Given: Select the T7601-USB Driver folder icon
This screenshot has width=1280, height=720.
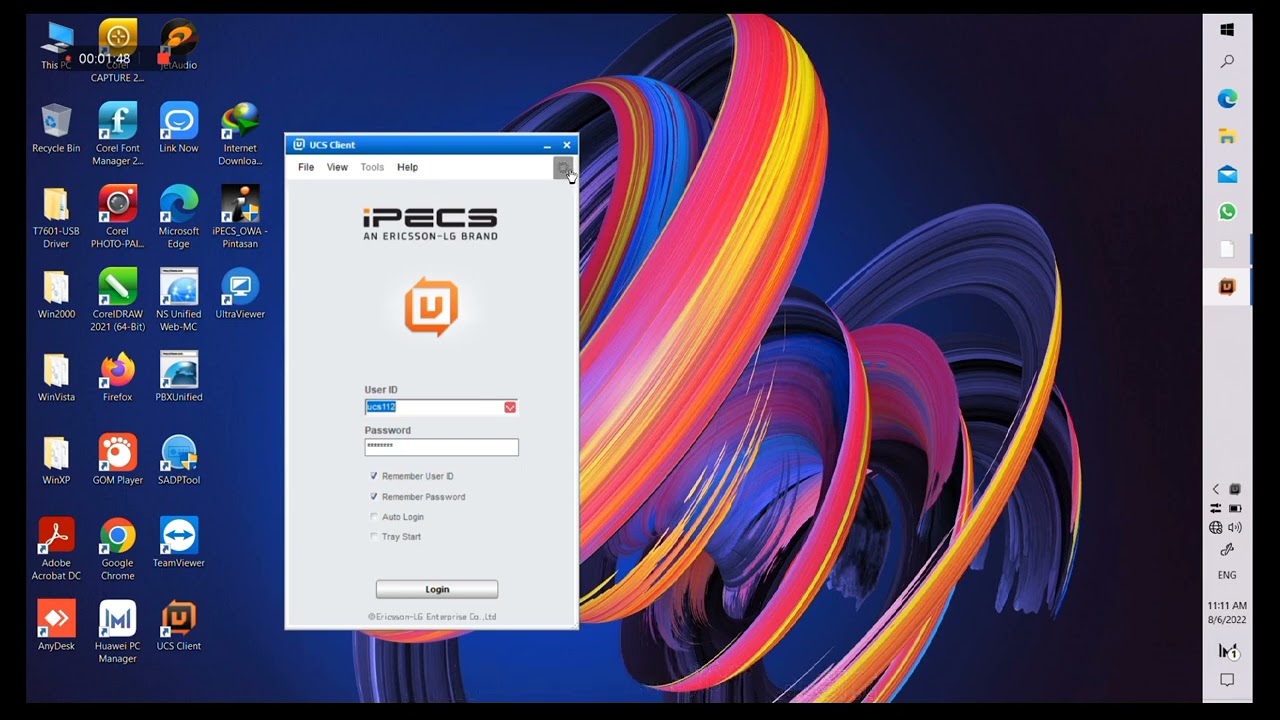Looking at the screenshot, I should coord(56,217).
